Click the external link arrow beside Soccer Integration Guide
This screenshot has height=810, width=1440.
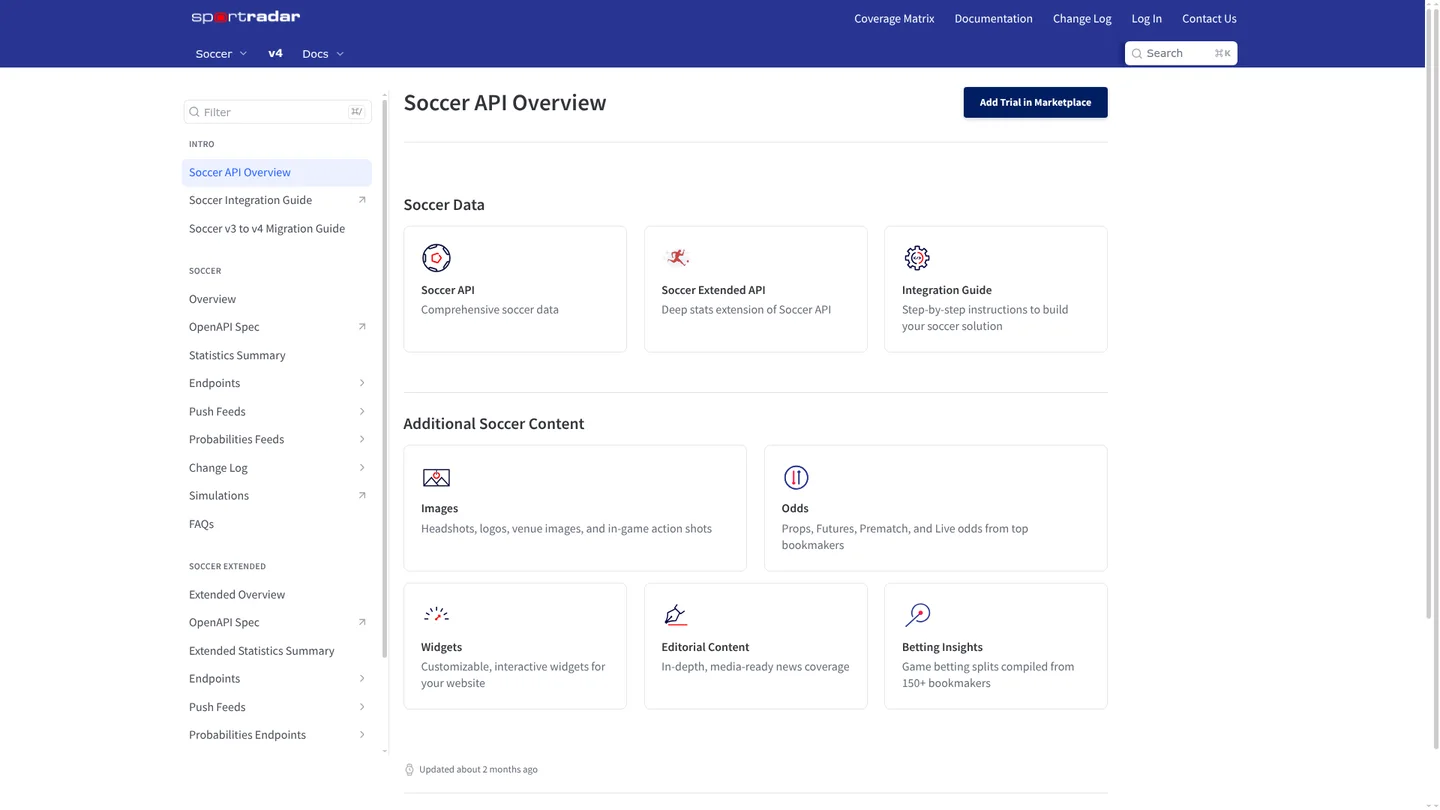(362, 200)
